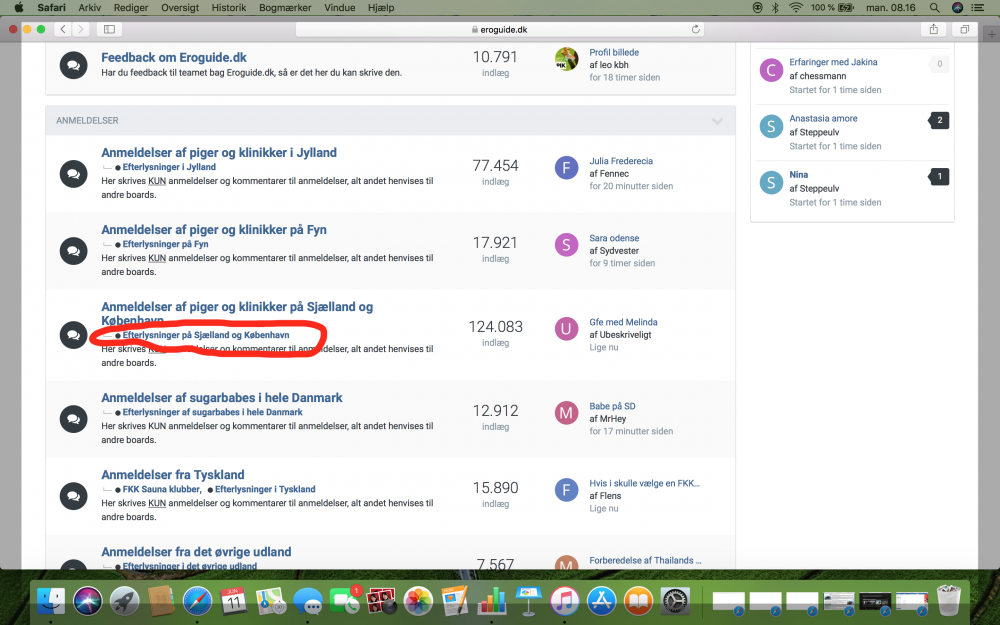This screenshot has height=625, width=1000.
Task: Open Launchpad from the Dock
Action: click(x=124, y=601)
